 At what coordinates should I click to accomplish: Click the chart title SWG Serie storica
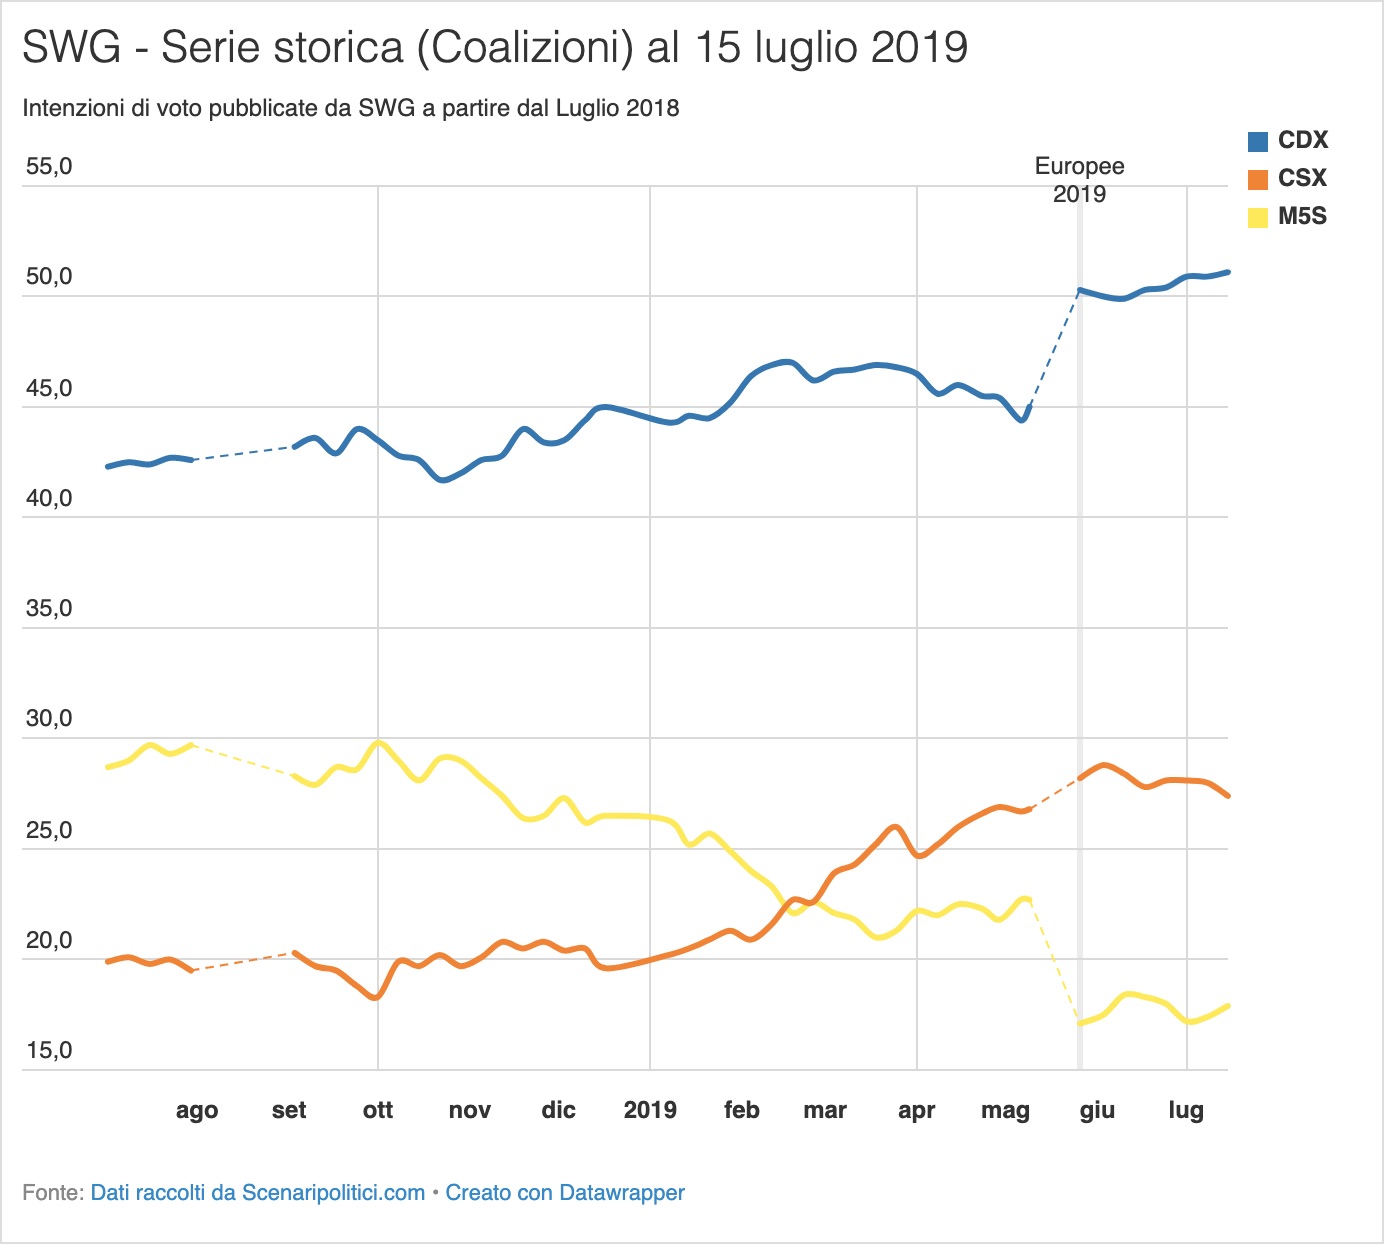tap(495, 48)
